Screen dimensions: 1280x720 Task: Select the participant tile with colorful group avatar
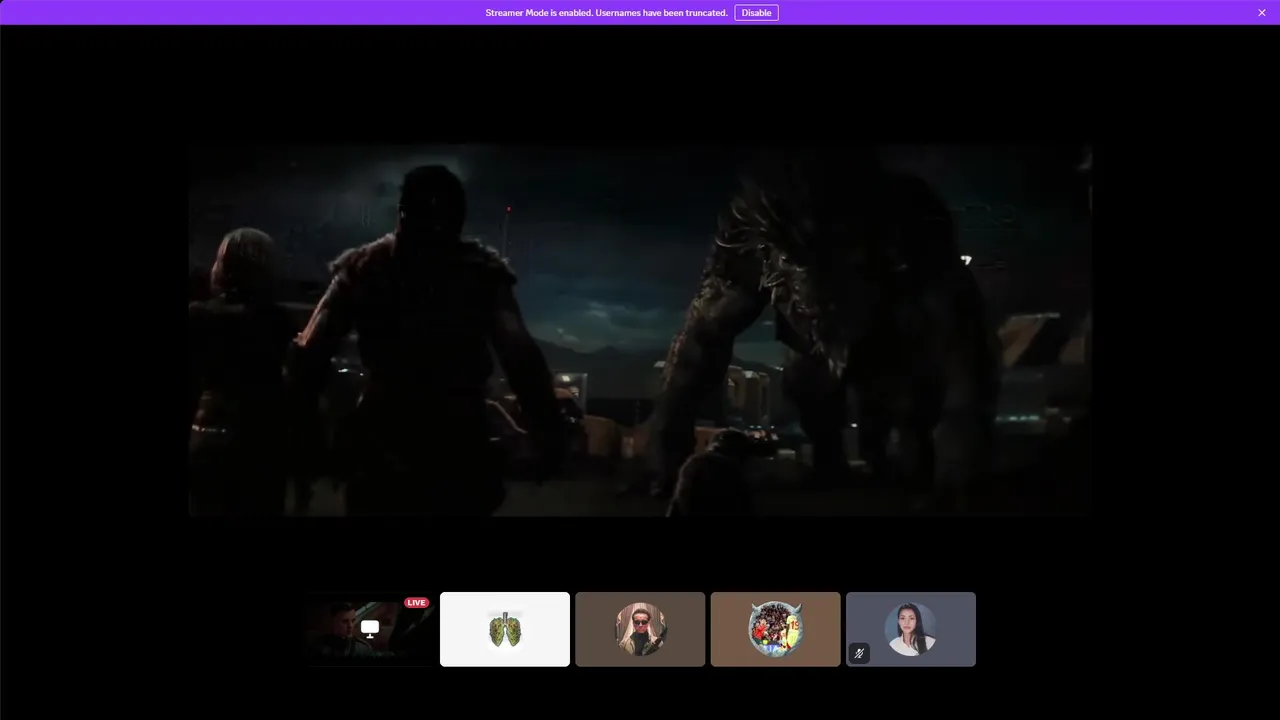pos(776,629)
